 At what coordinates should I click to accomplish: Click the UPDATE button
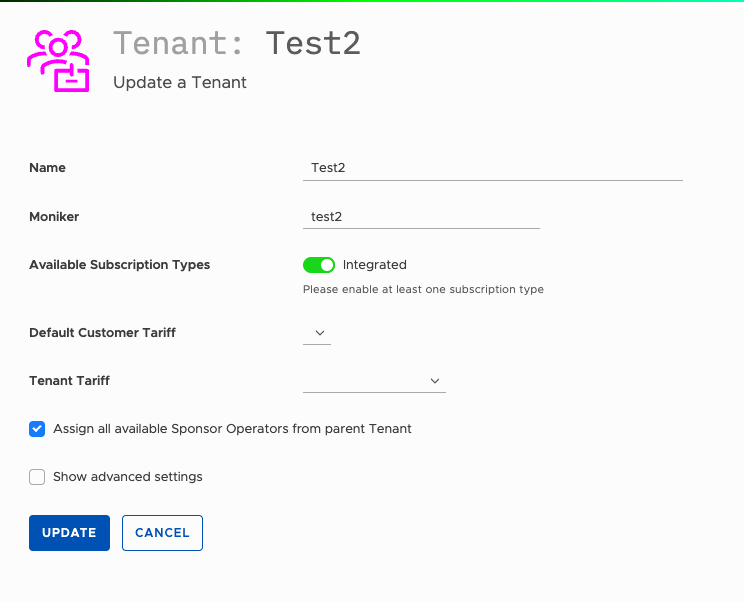tap(69, 533)
